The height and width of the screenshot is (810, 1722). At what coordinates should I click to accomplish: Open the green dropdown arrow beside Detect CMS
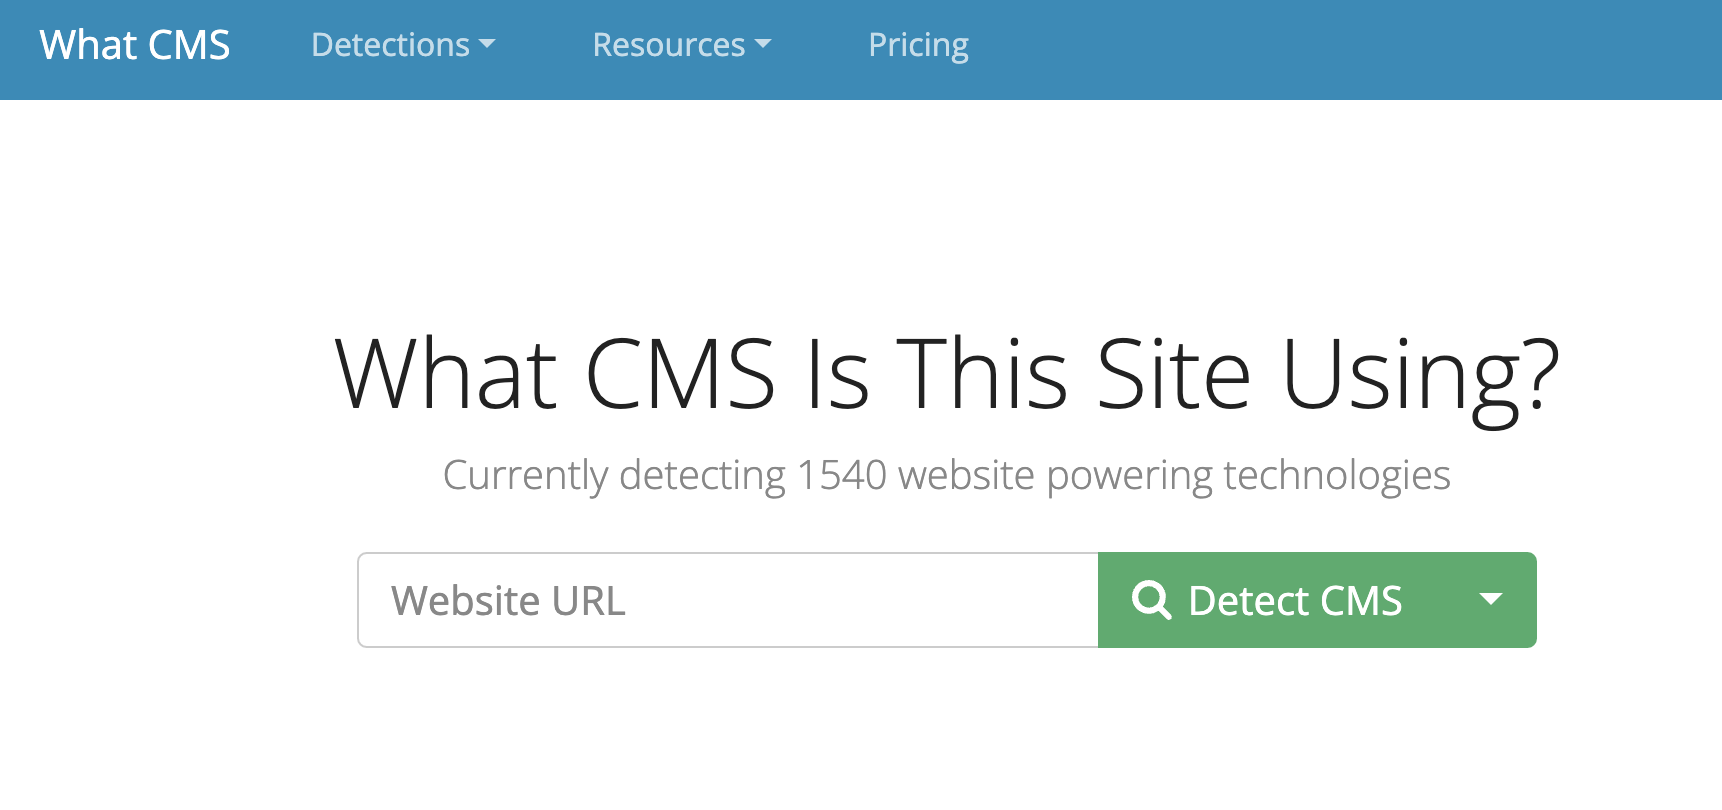pos(1491,600)
